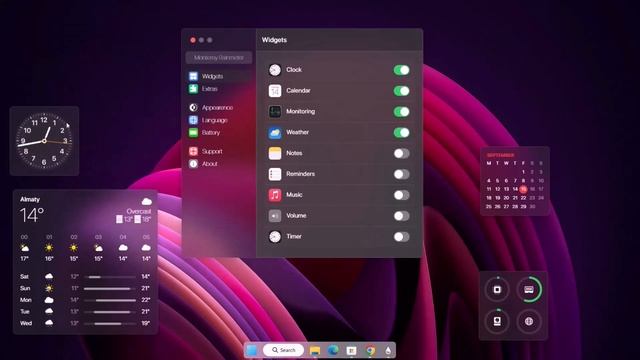Click the Timer widget icon in the list
Screen dimensions: 640x360
coord(275,236)
